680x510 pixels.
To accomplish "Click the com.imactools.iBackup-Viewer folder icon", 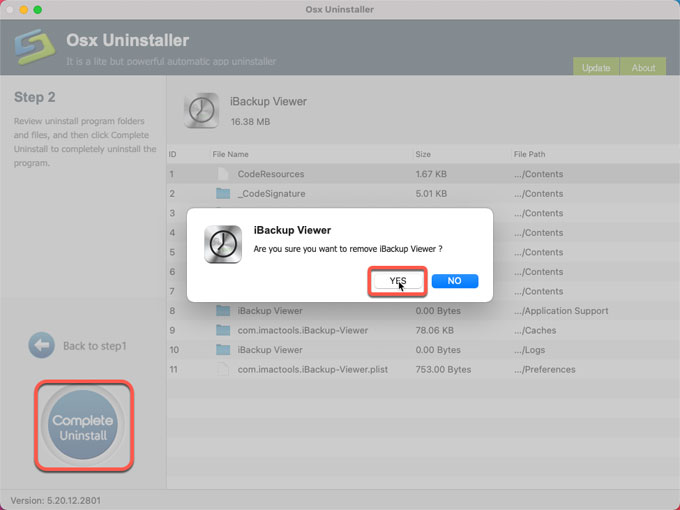I will pyautogui.click(x=223, y=330).
